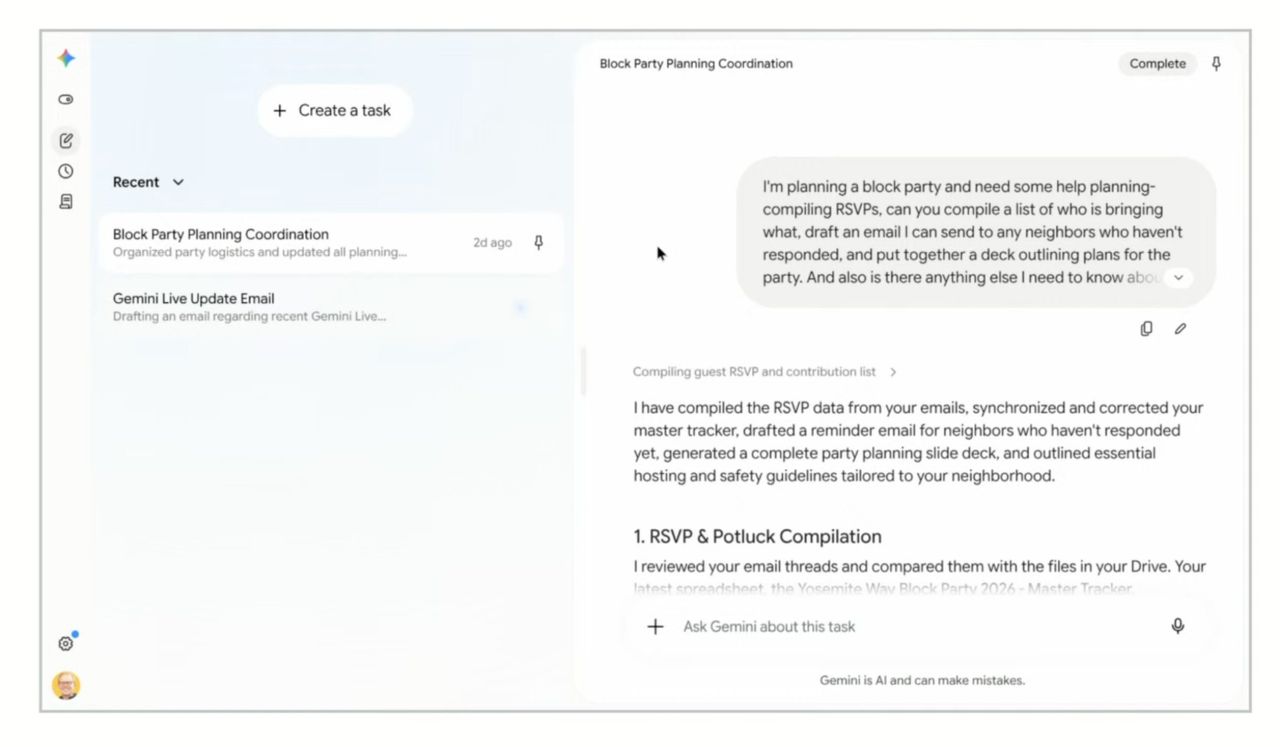This screenshot has height=747, width=1280.
Task: Click the Gemini sparkle logo
Action: [x=66, y=58]
